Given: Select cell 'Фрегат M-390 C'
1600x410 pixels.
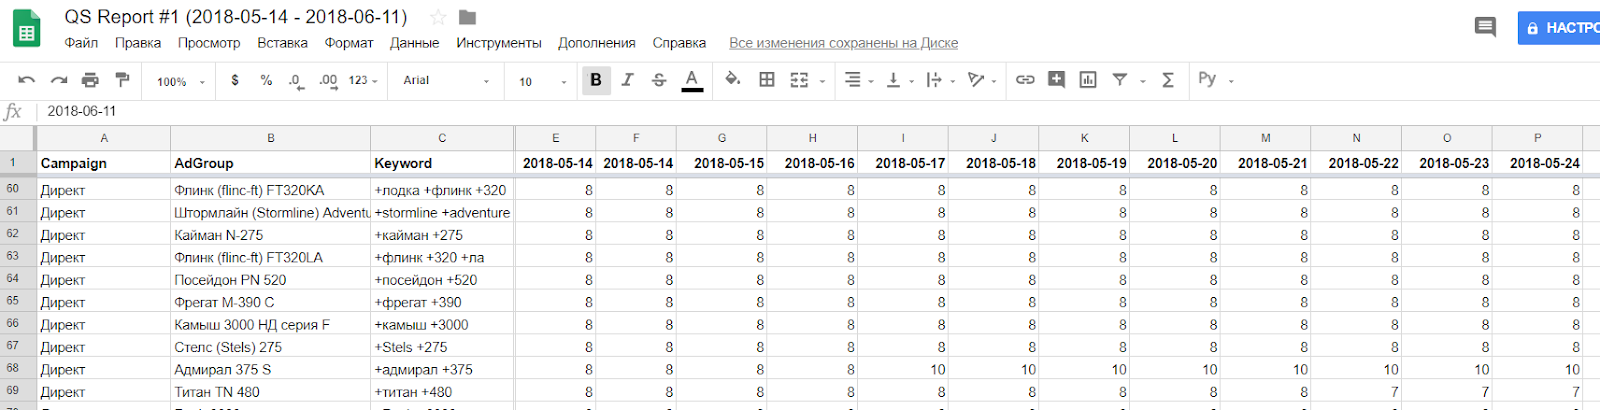Looking at the screenshot, I should 270,302.
